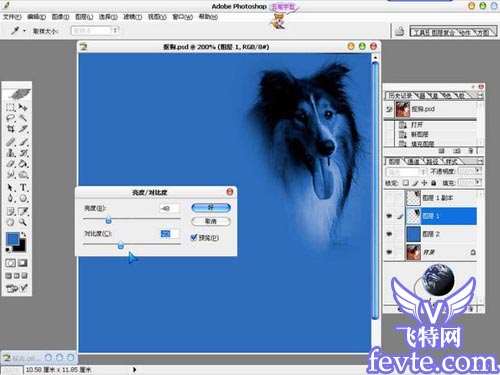
Task: Open the 文件 menu
Action: pyautogui.click(x=12, y=17)
